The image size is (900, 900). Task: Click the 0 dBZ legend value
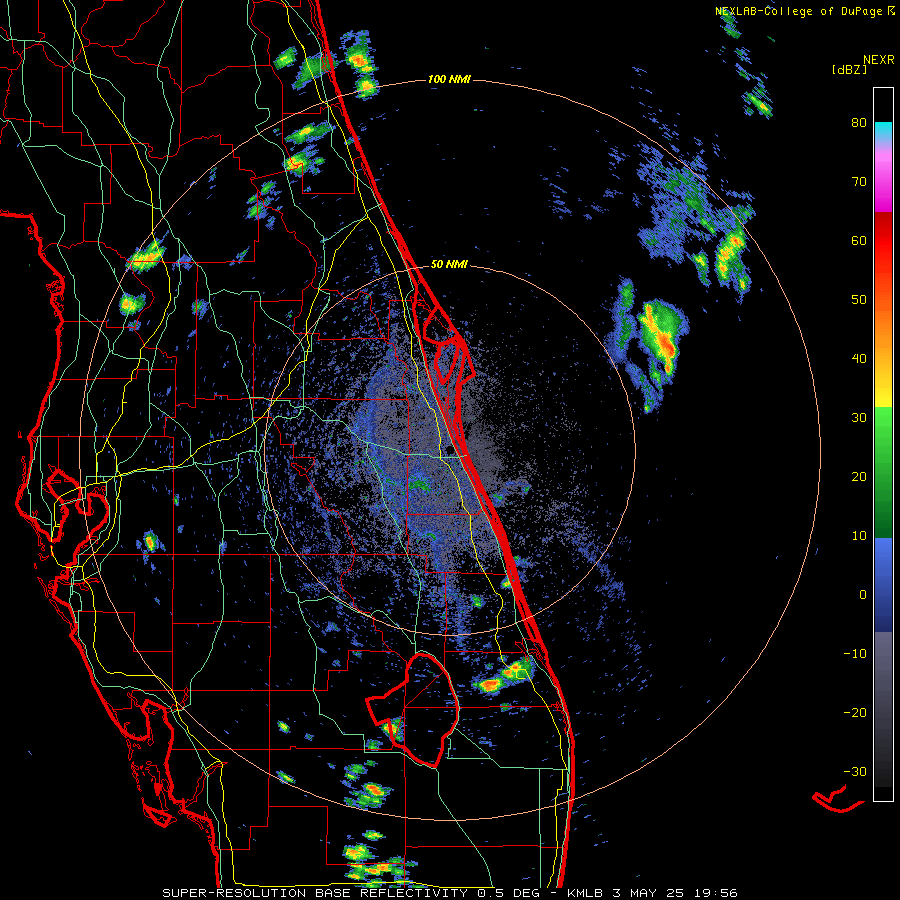(863, 595)
